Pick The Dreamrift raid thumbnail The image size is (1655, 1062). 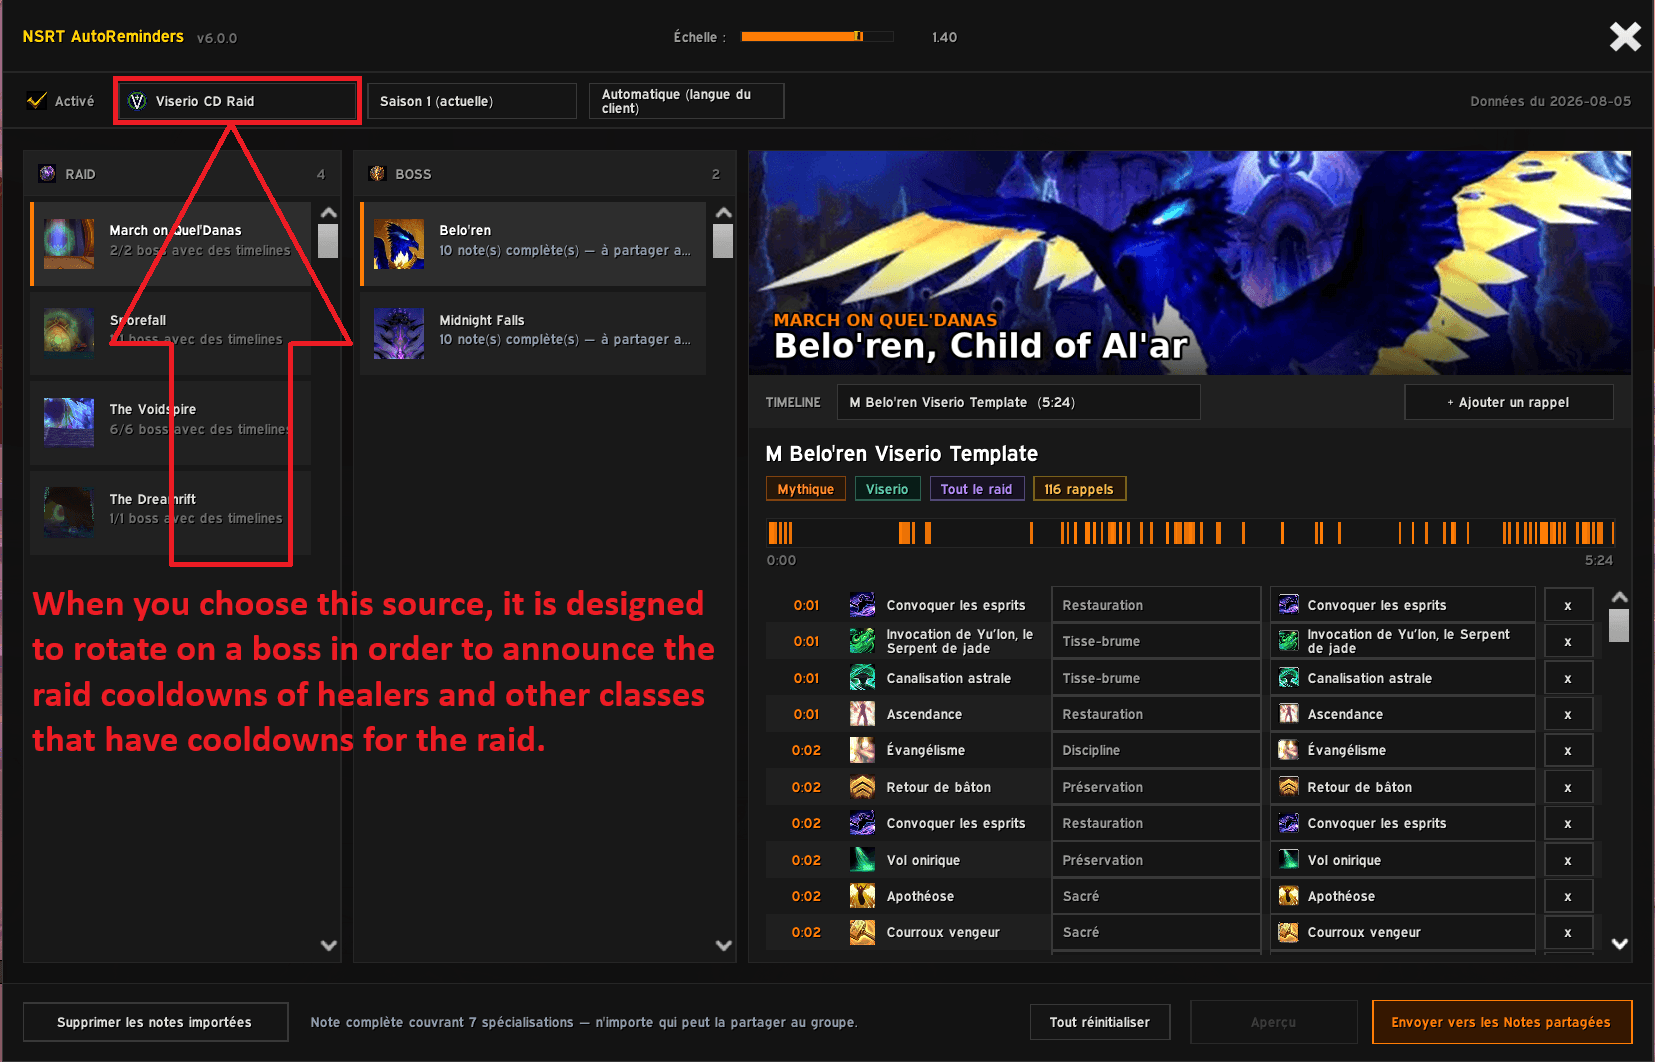click(x=69, y=512)
